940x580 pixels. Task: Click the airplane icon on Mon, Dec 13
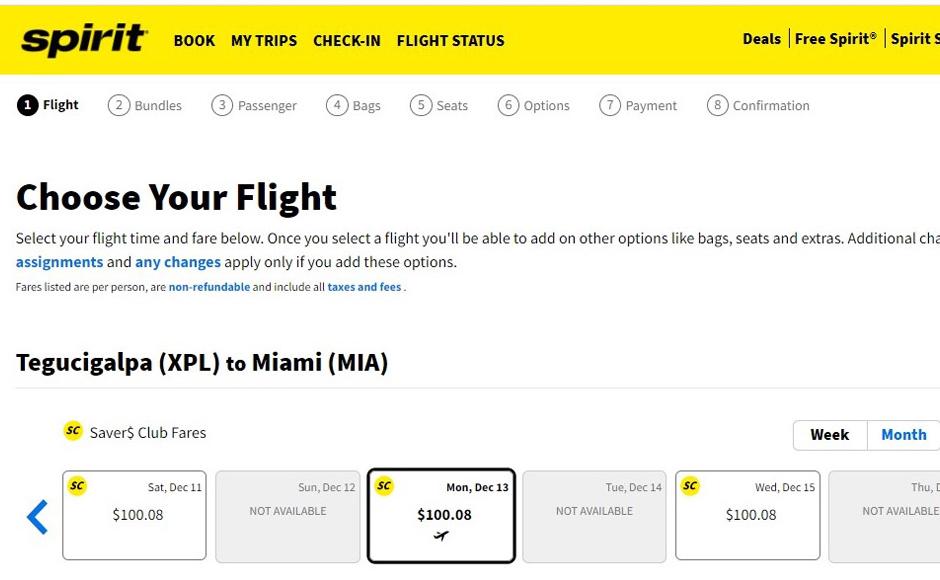441,536
